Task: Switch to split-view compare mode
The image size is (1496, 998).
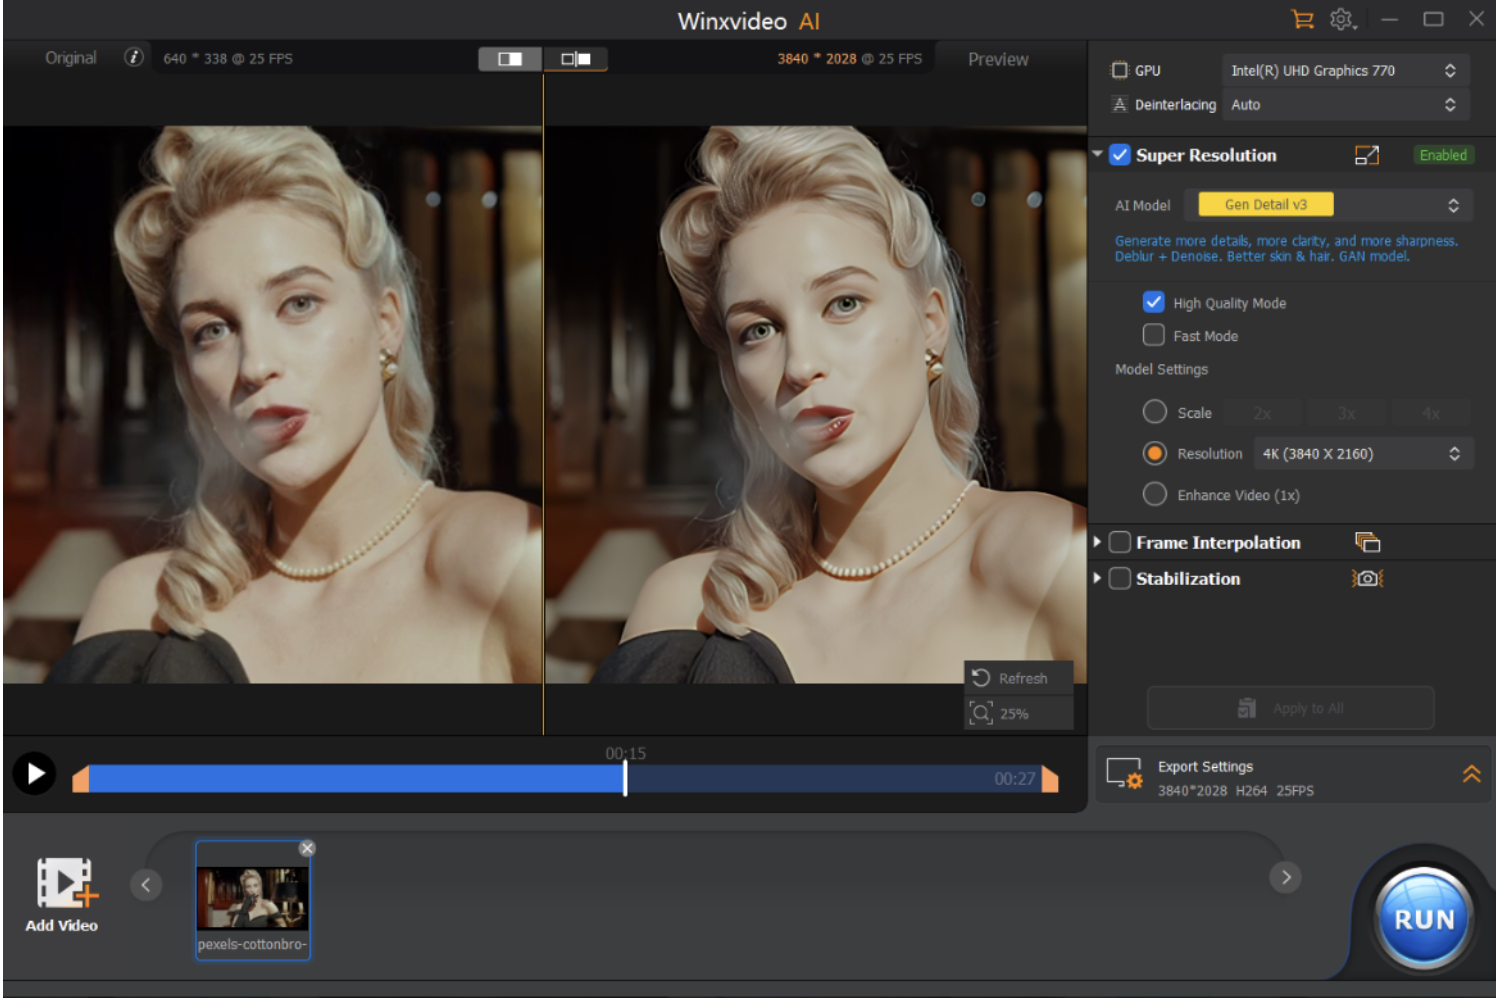Action: point(510,59)
